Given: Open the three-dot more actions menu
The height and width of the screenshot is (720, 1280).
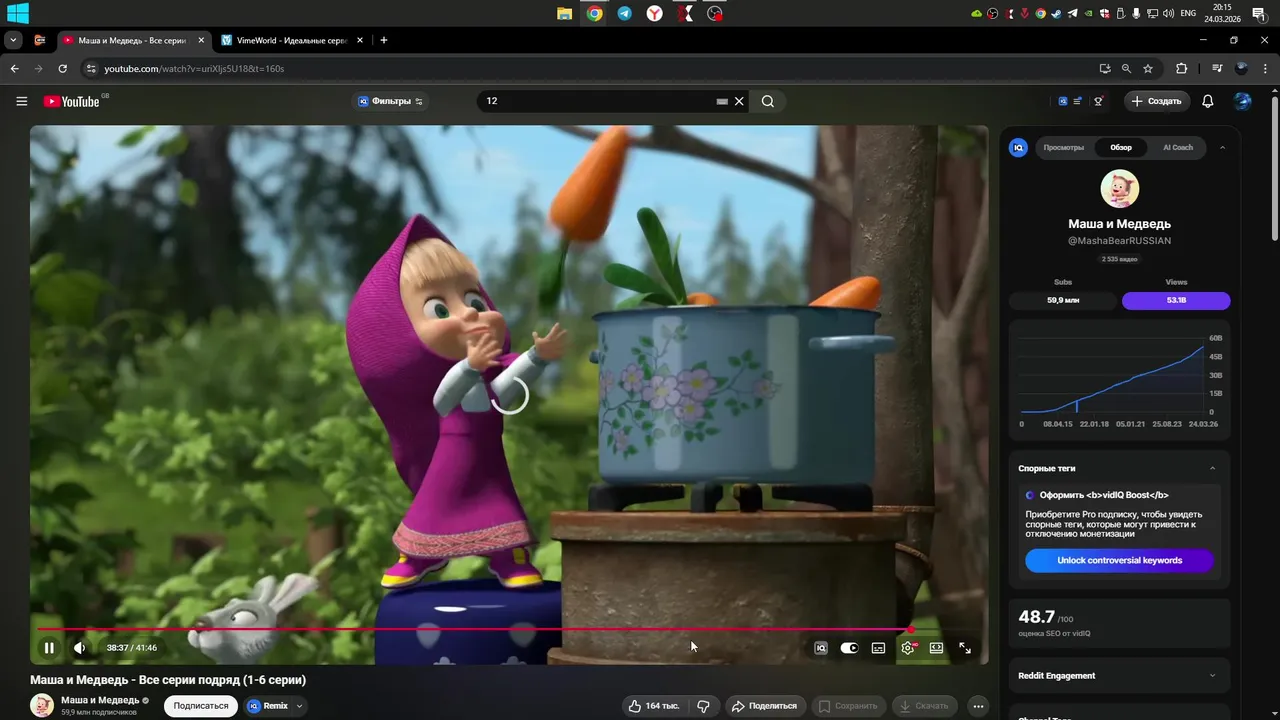Looking at the screenshot, I should (x=978, y=706).
